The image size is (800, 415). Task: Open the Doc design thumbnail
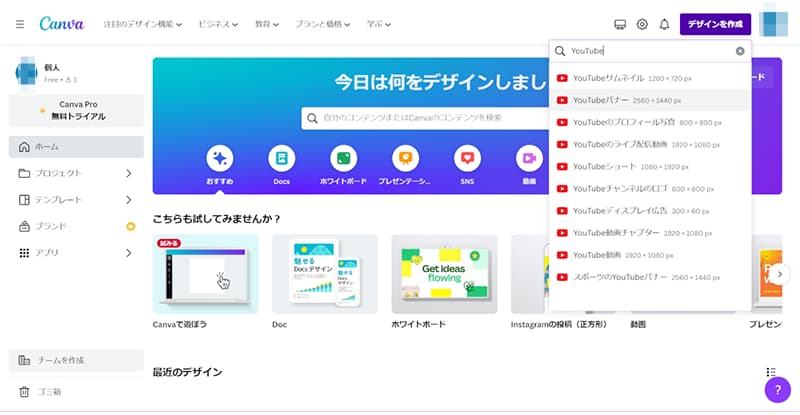(x=325, y=274)
